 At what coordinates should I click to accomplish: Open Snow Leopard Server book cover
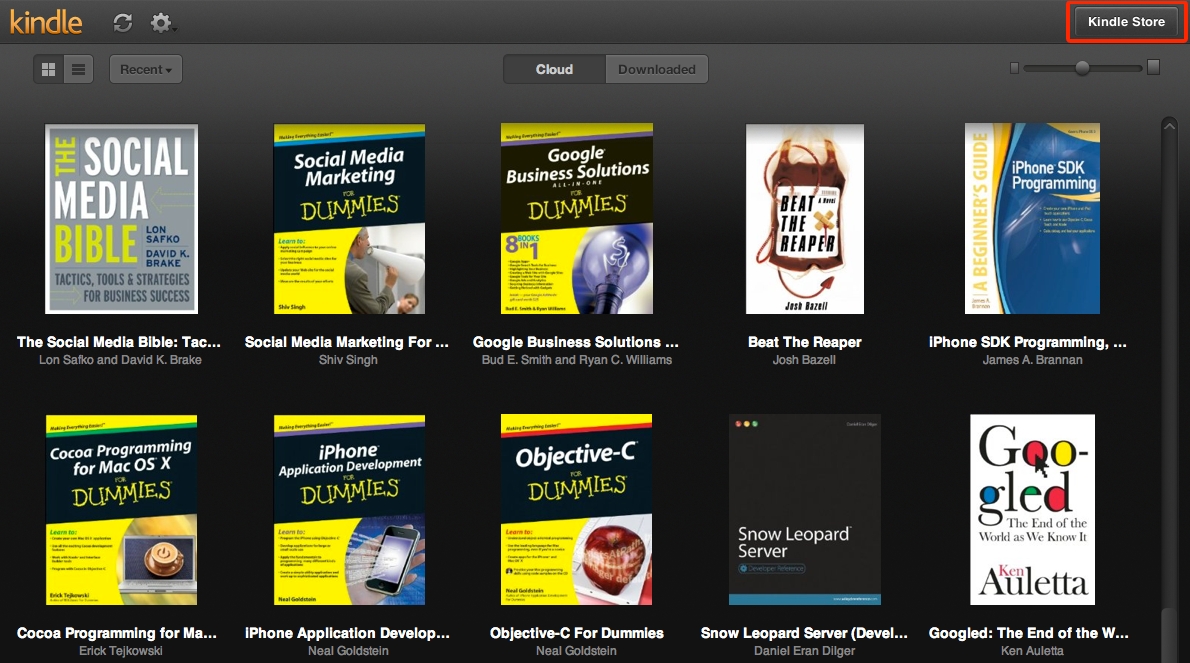coord(804,510)
